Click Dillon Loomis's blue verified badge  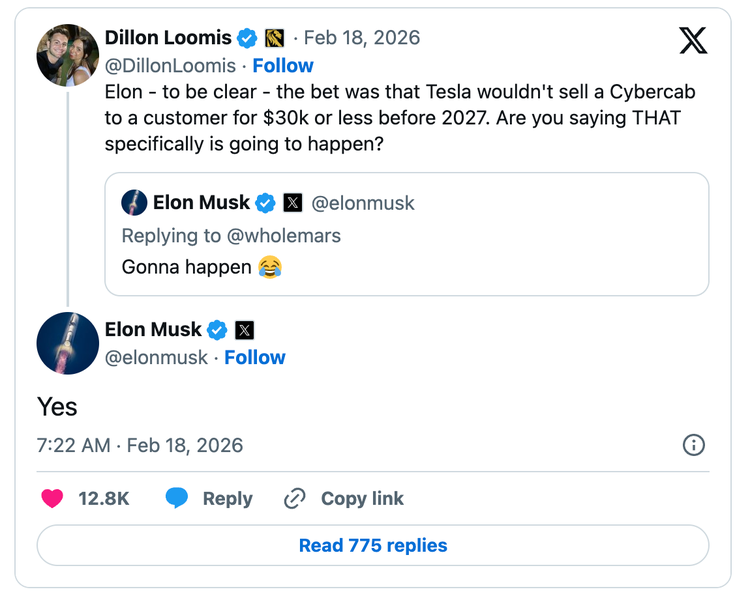(247, 38)
